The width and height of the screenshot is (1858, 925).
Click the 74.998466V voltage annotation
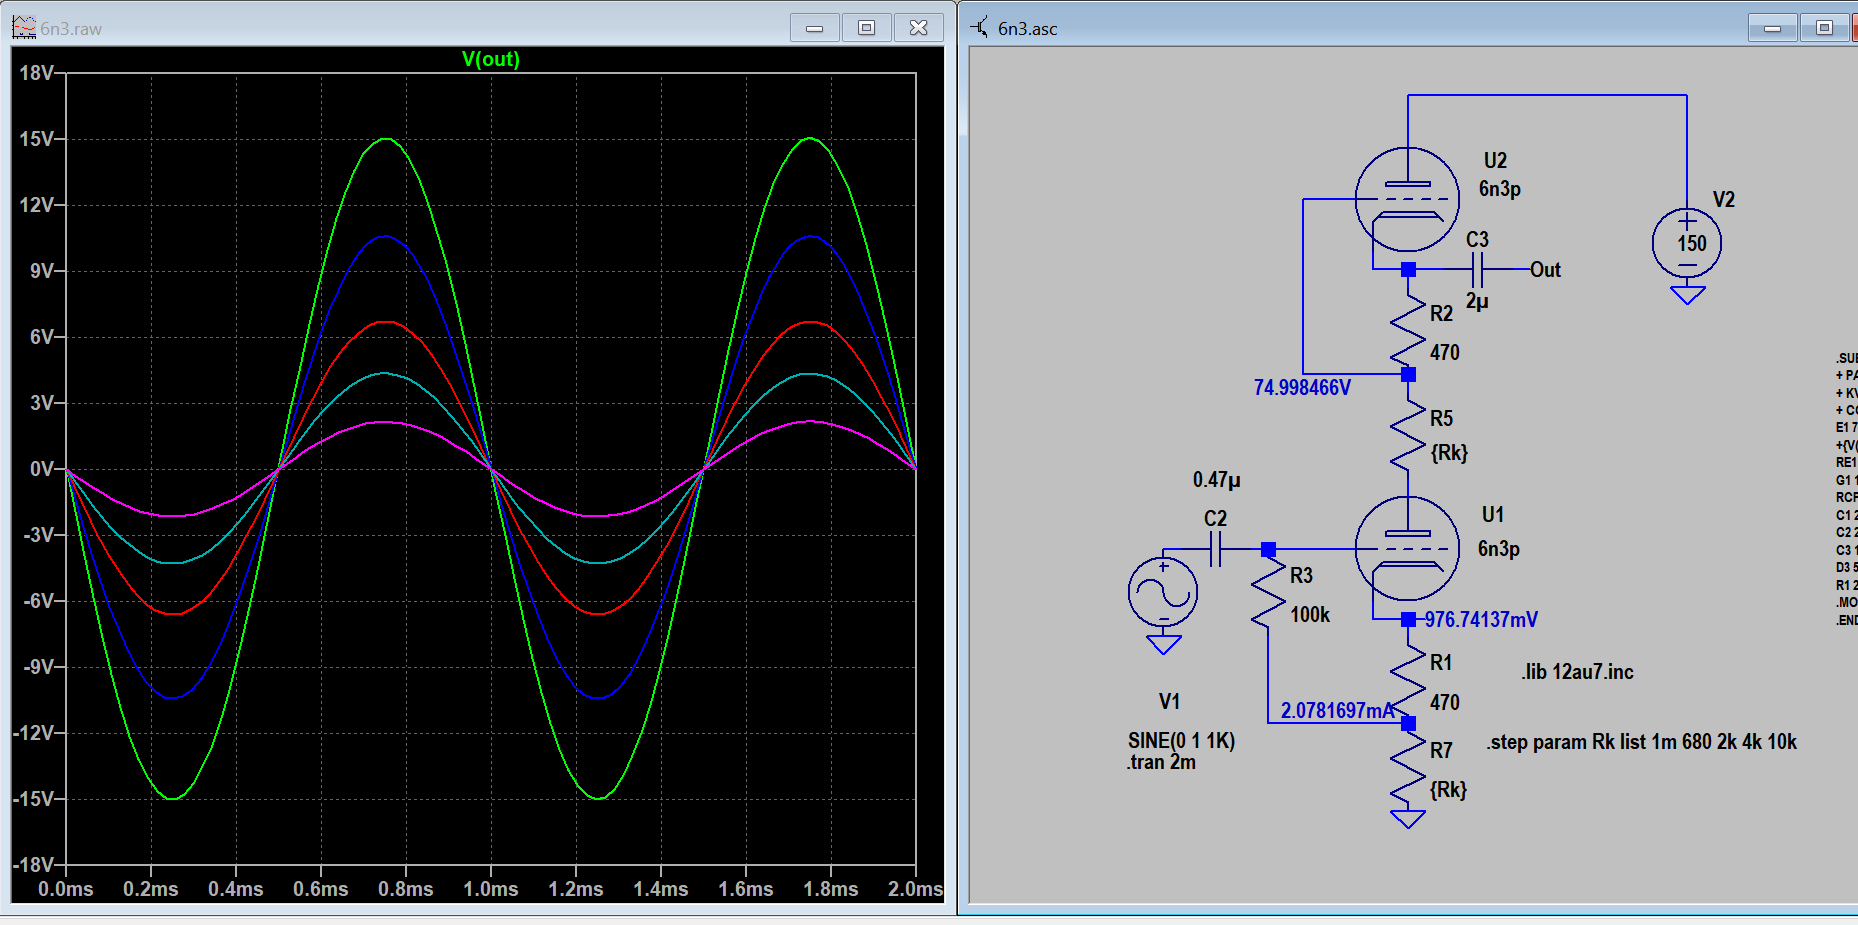(1302, 388)
